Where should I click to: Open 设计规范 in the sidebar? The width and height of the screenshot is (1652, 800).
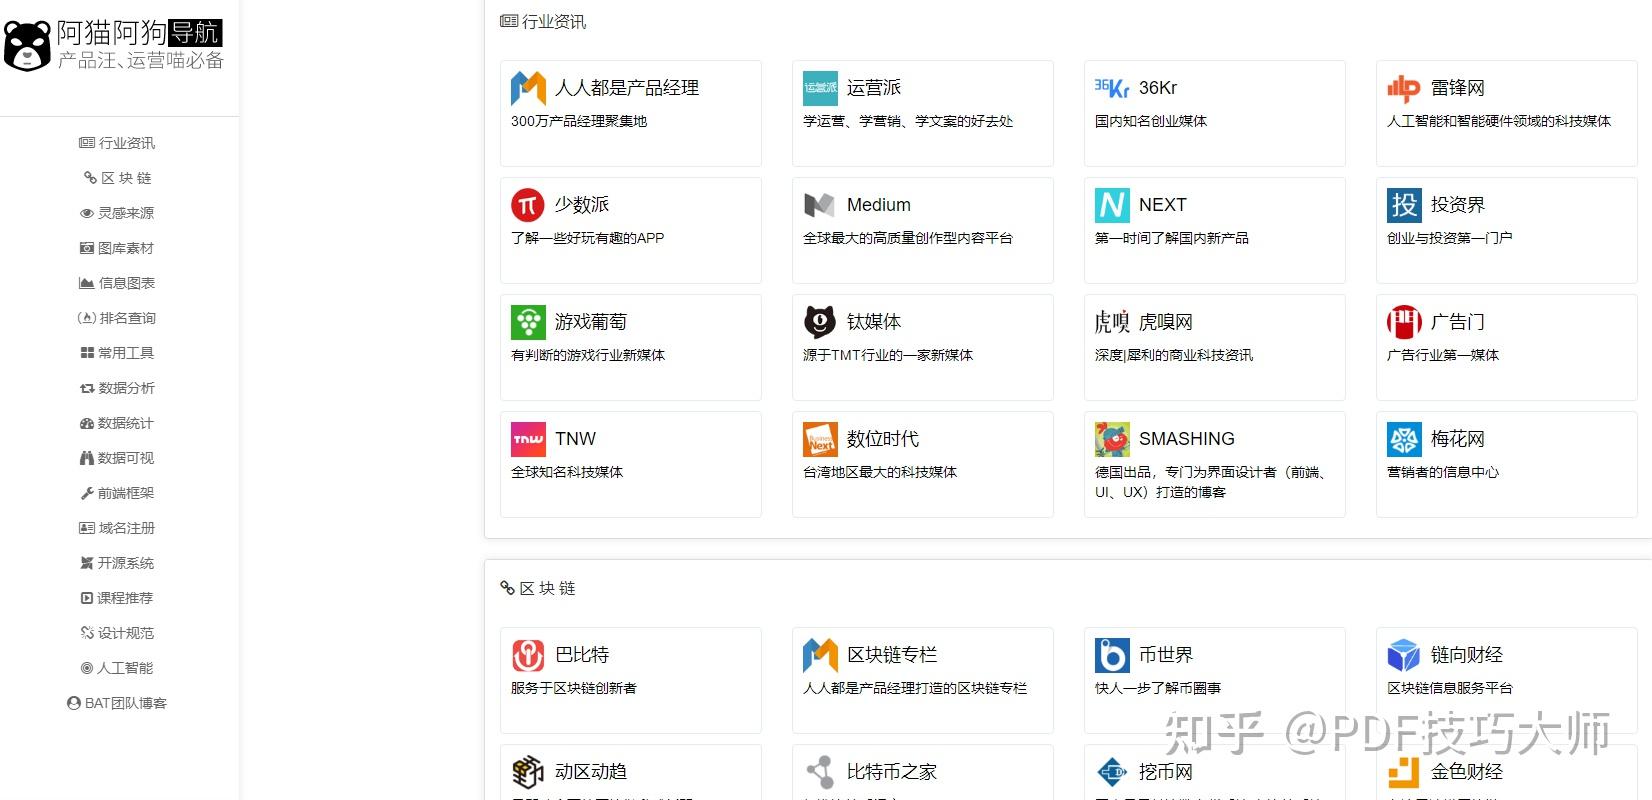point(117,633)
